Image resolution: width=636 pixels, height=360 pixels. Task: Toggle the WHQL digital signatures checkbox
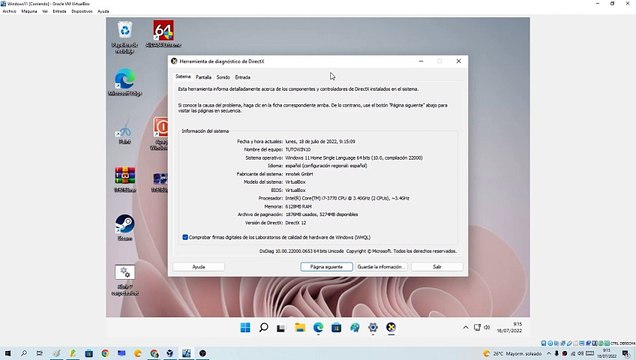tap(185, 237)
